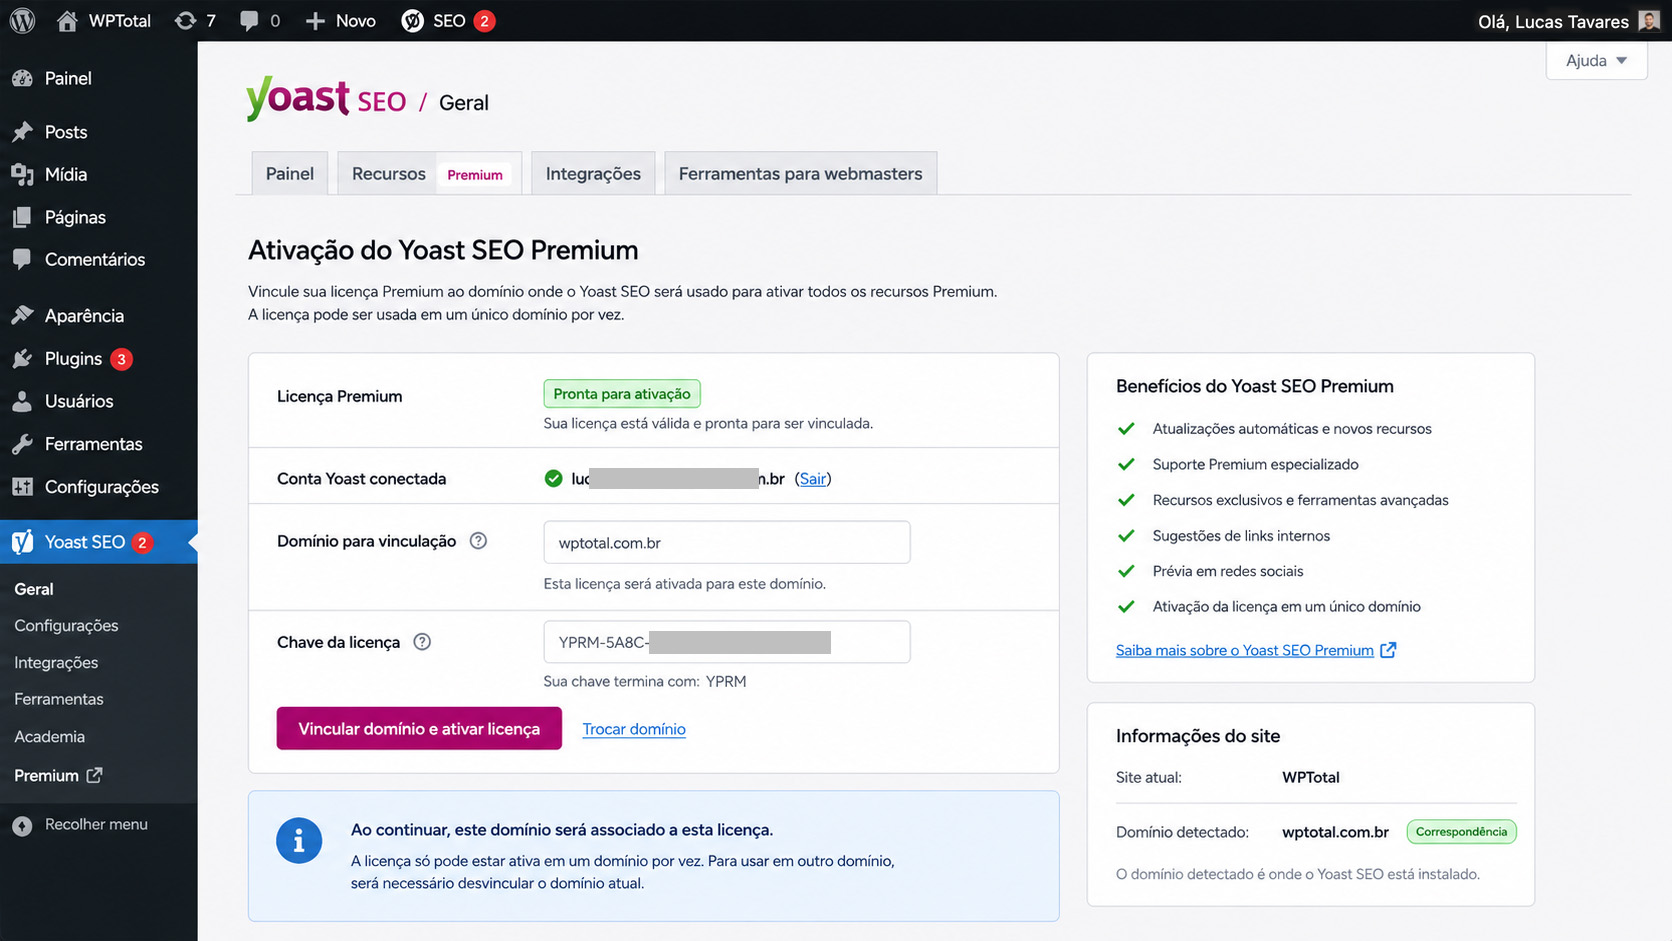The height and width of the screenshot is (941, 1672).
Task: Click 'Prévia em redes sociais' benefit
Action: 1228,571
